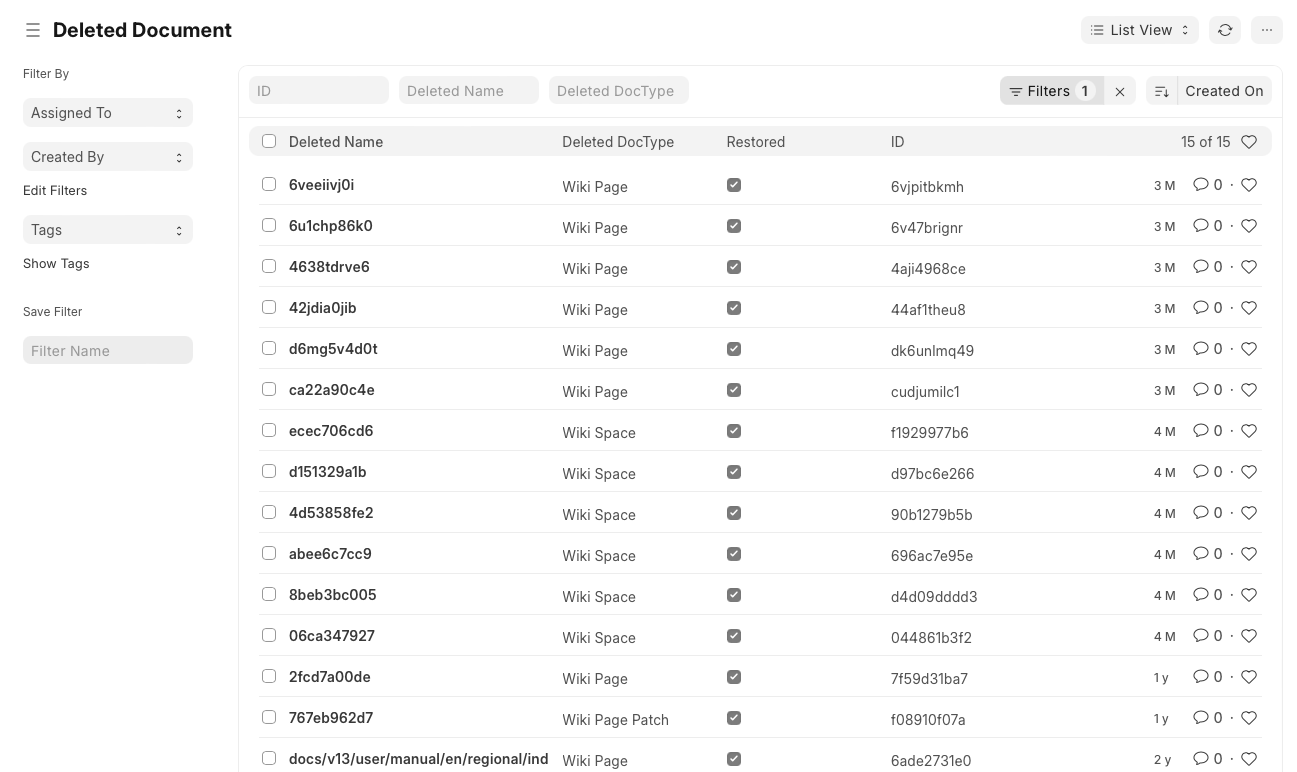Screen dimensions: 1297x772
Task: Change sorting by clicking Created On
Action: [1224, 91]
